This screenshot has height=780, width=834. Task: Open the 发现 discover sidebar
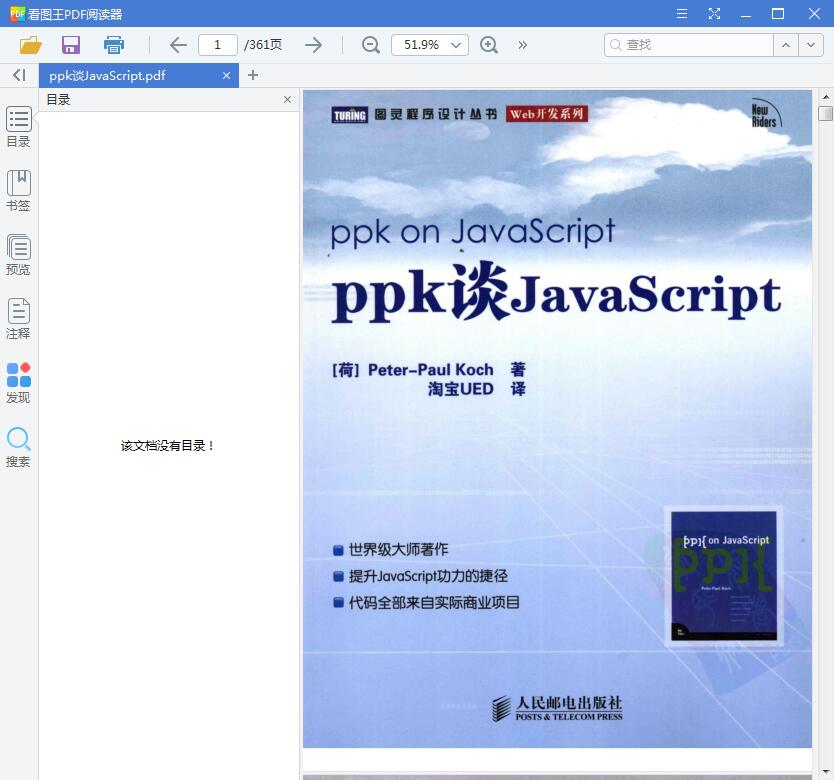(18, 383)
